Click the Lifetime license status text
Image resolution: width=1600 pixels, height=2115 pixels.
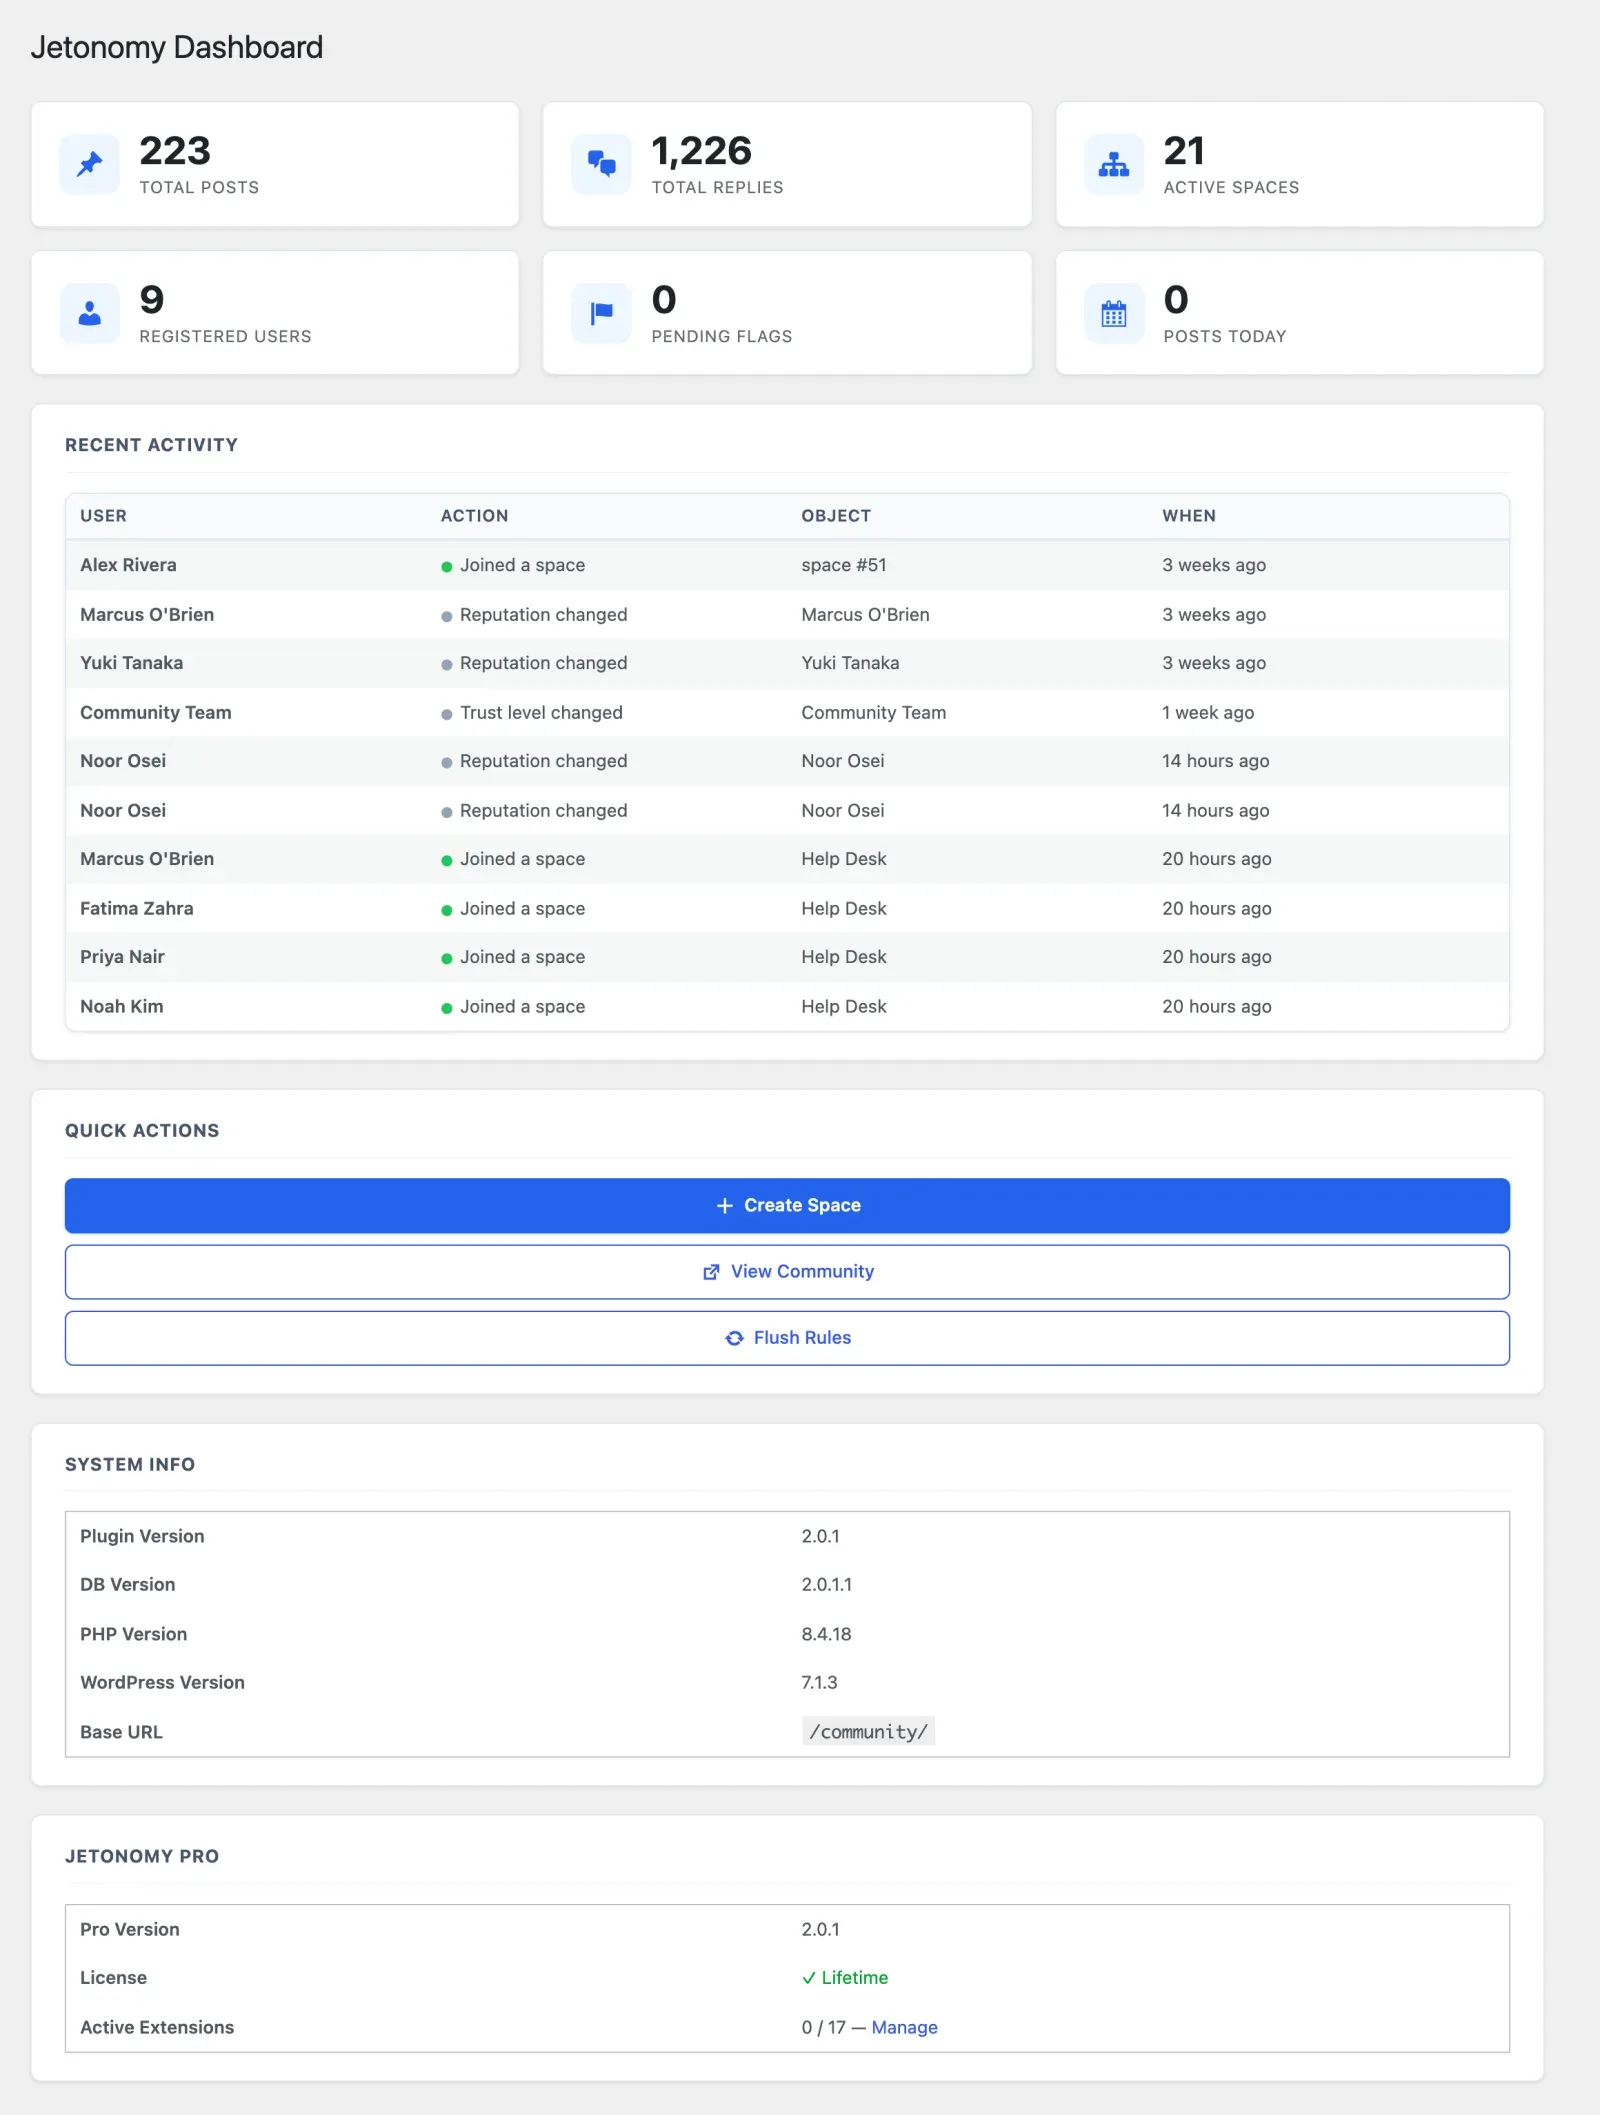pos(854,1978)
